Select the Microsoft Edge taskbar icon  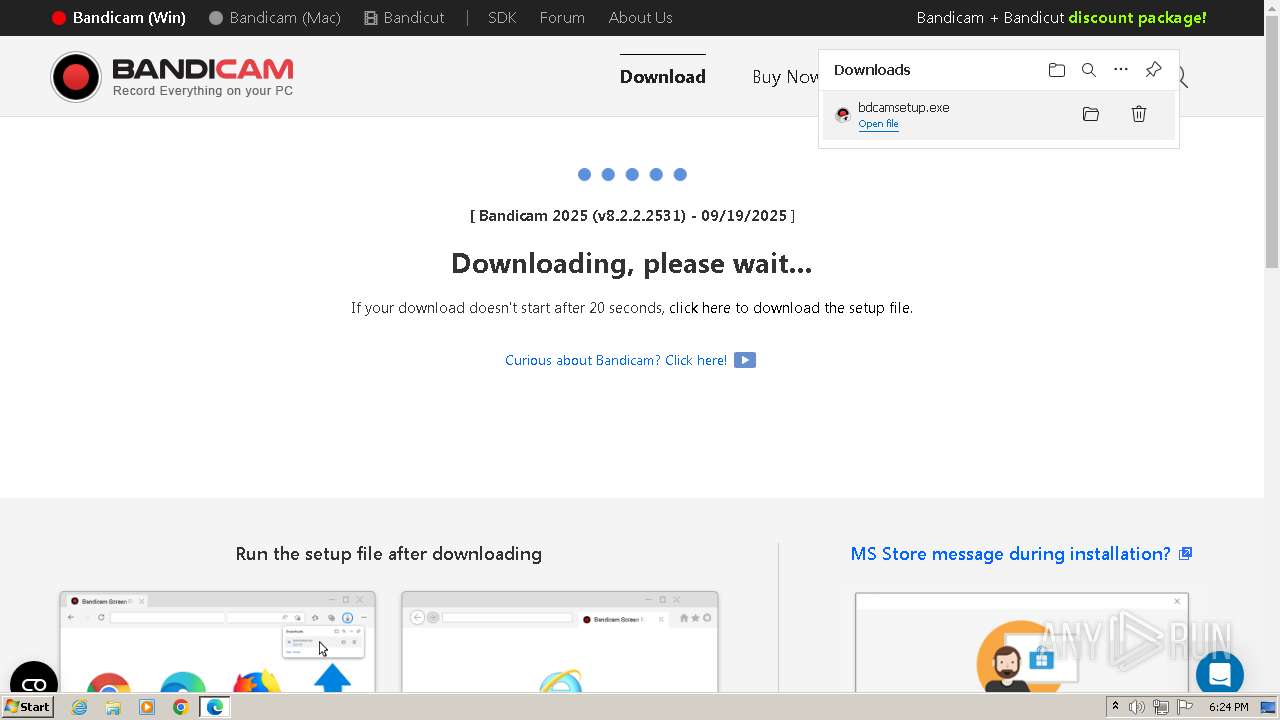[x=214, y=707]
